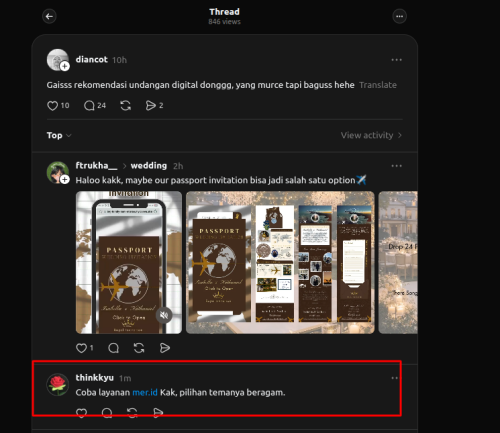Repost thinkkyu reply
500x433 pixels.
[x=132, y=413]
